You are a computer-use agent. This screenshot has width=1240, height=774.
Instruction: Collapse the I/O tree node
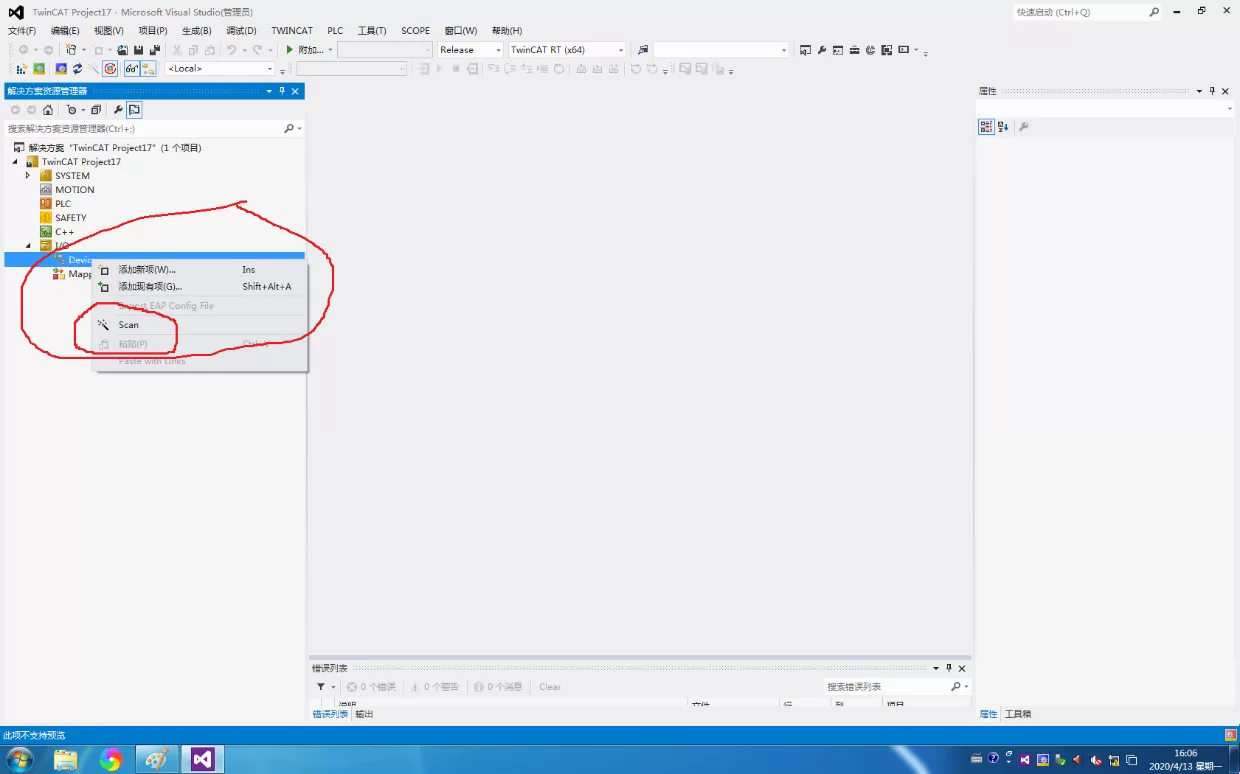pyautogui.click(x=28, y=246)
